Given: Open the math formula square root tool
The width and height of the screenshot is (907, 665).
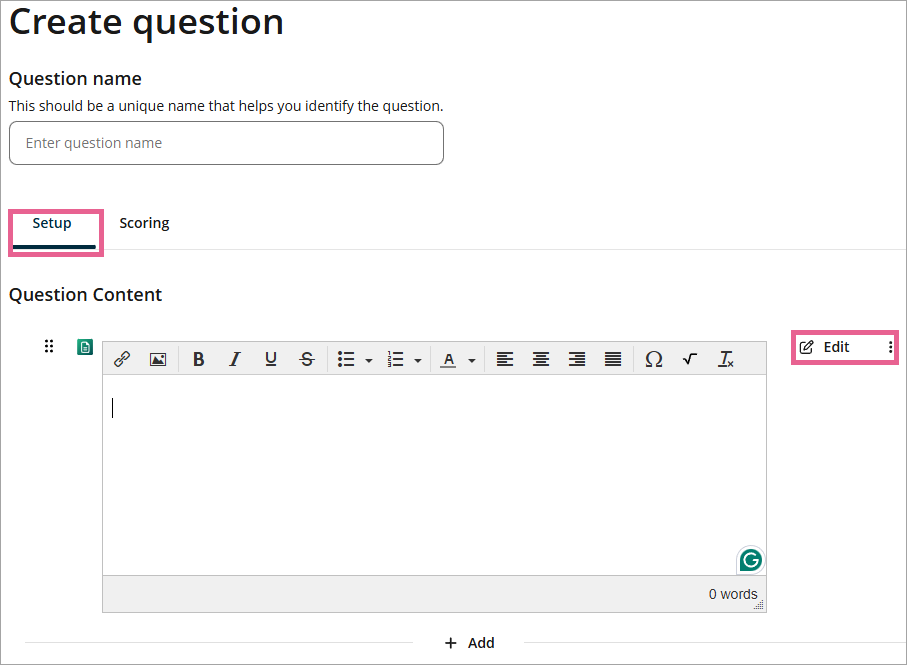Looking at the screenshot, I should tap(689, 359).
